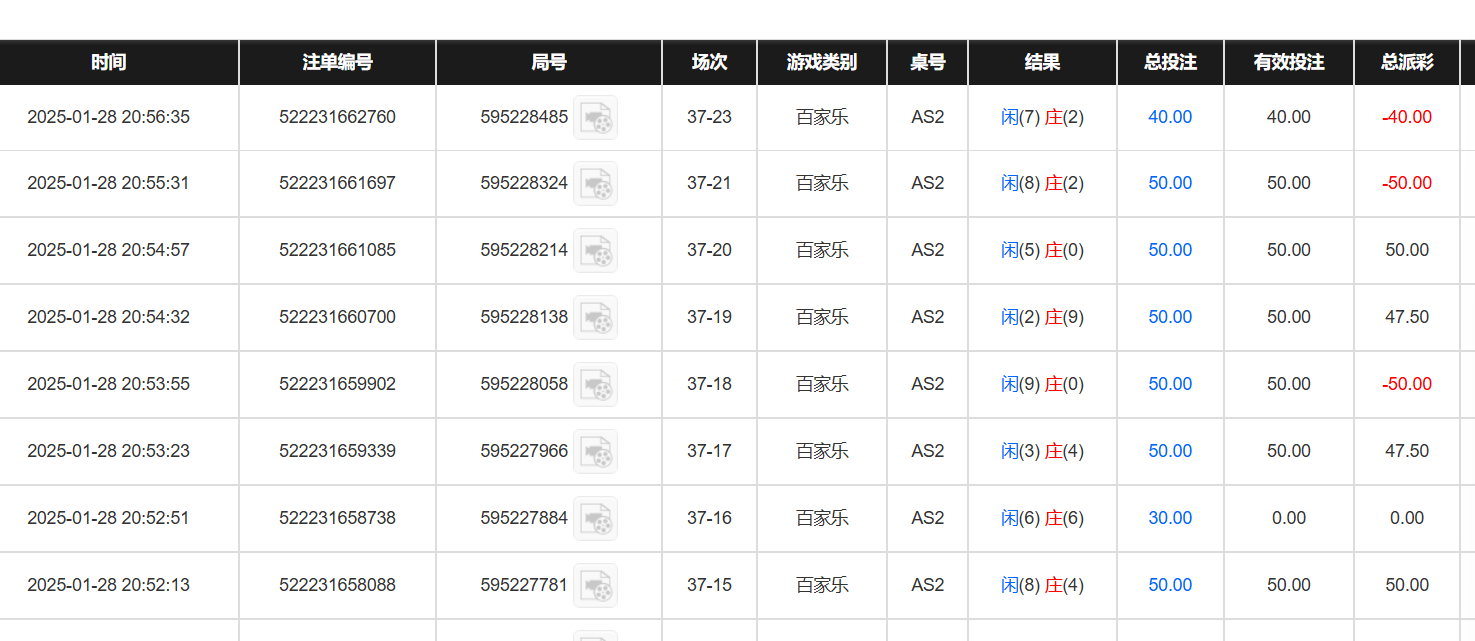Launch video replay for round 595227781
Screen dimensions: 1475x641
tap(595, 586)
